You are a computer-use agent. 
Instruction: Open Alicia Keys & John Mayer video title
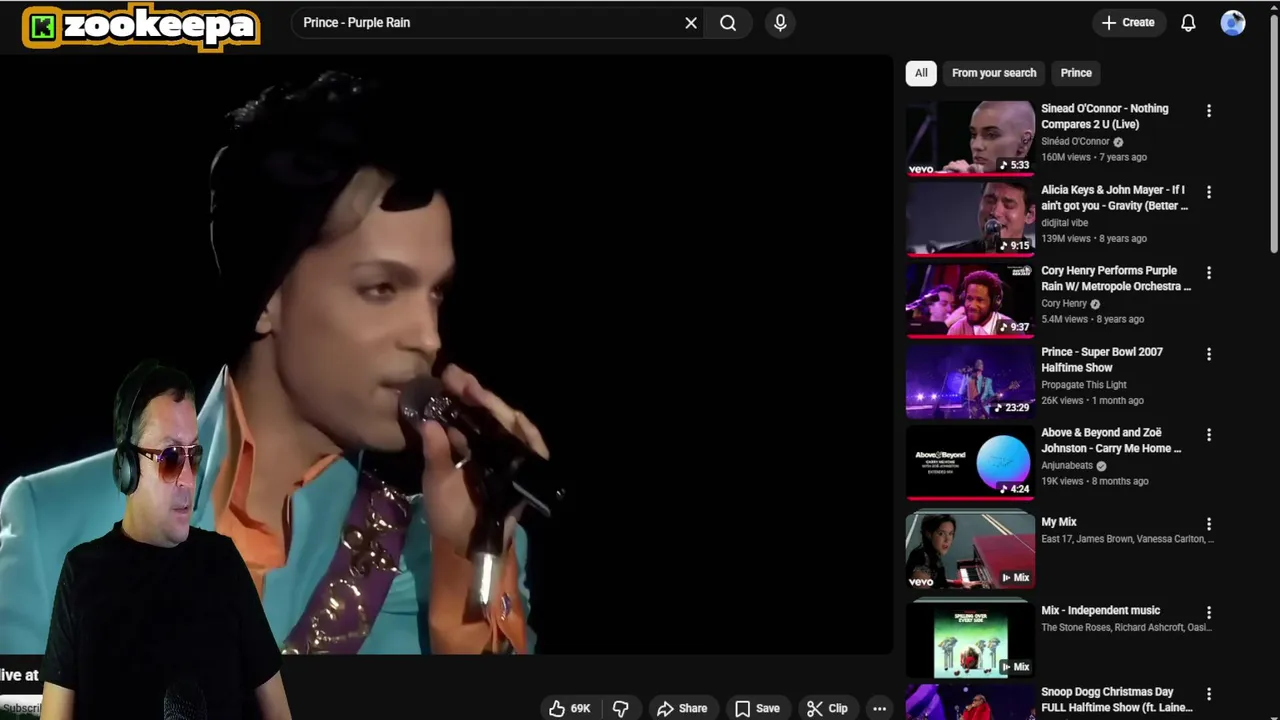[x=1113, y=198]
